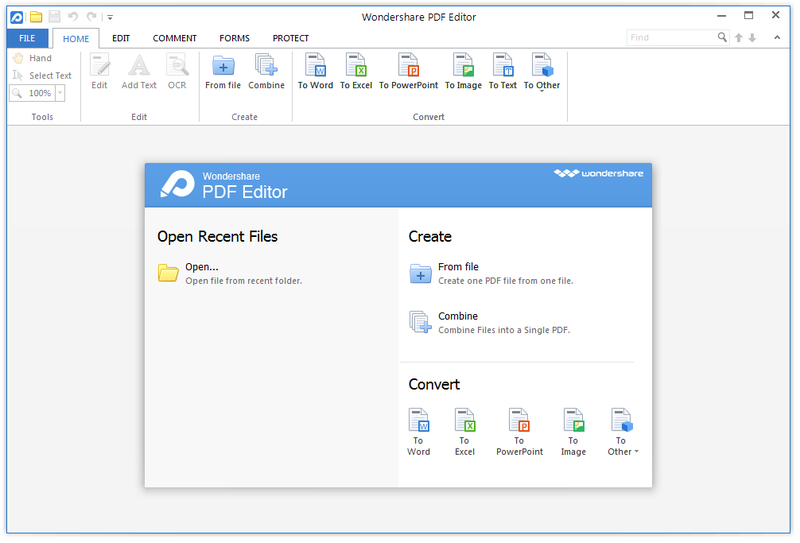This screenshot has height=543, width=800.
Task: Activate the Select Text tool
Action: [42, 76]
